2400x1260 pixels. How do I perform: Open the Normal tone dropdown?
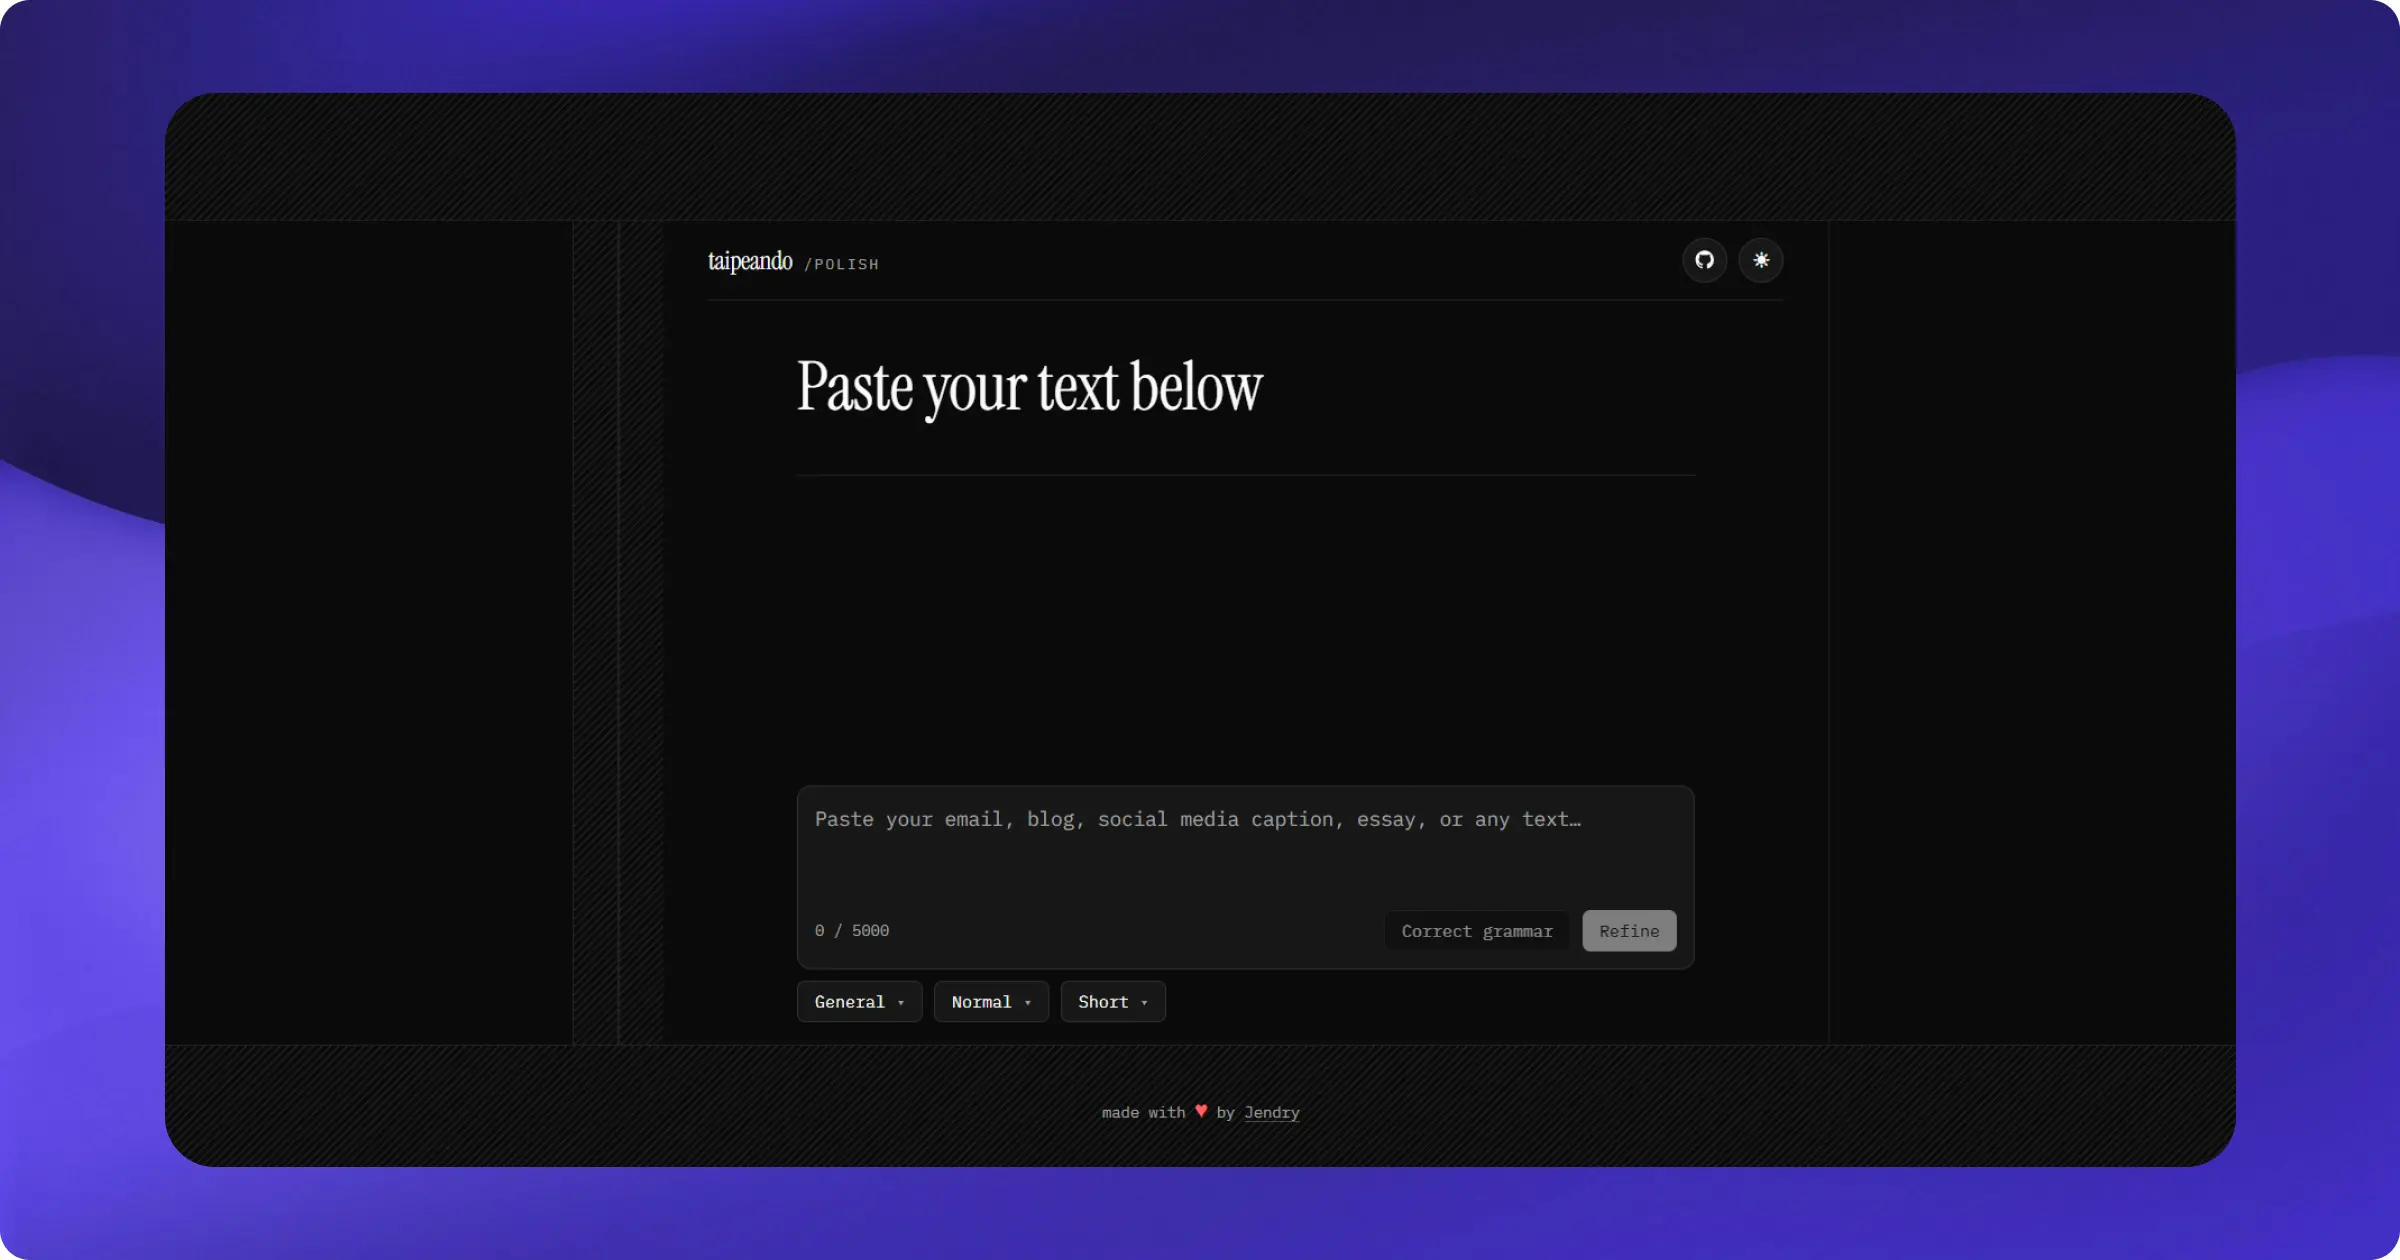991,1002
